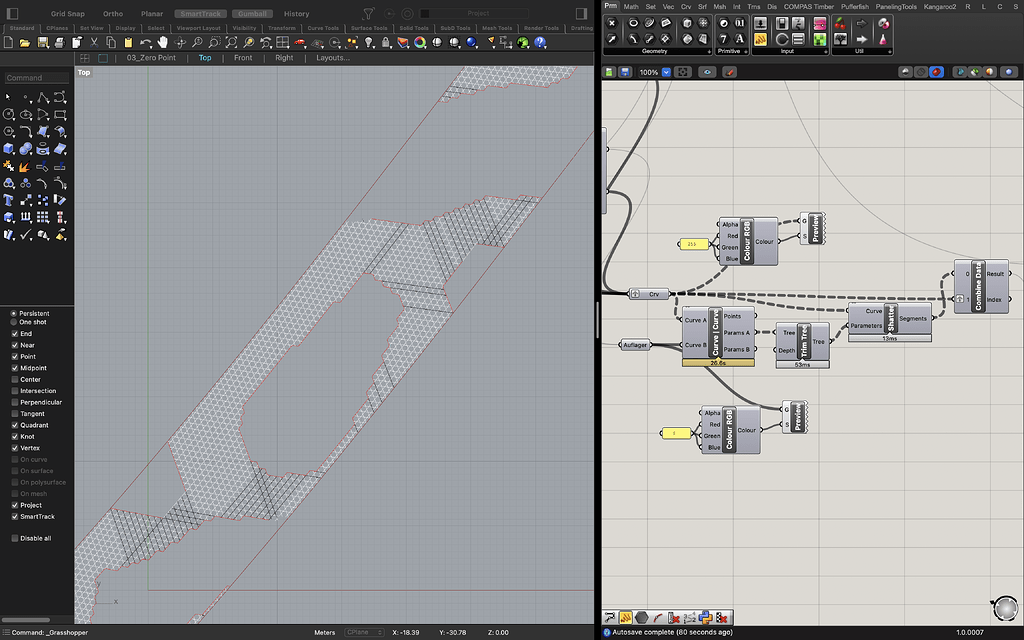Click Grasshopper zoom extents icon

pos(683,72)
